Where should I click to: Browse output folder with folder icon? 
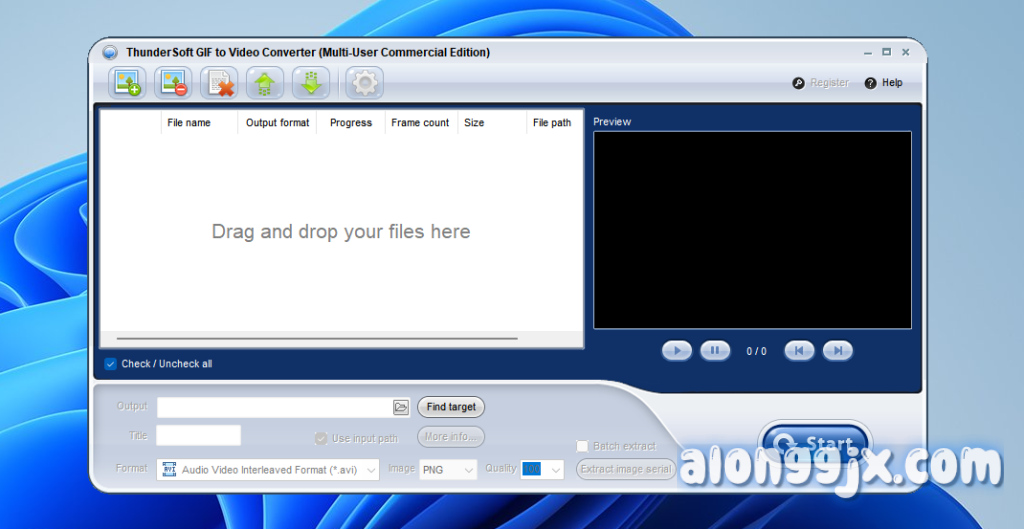[401, 407]
